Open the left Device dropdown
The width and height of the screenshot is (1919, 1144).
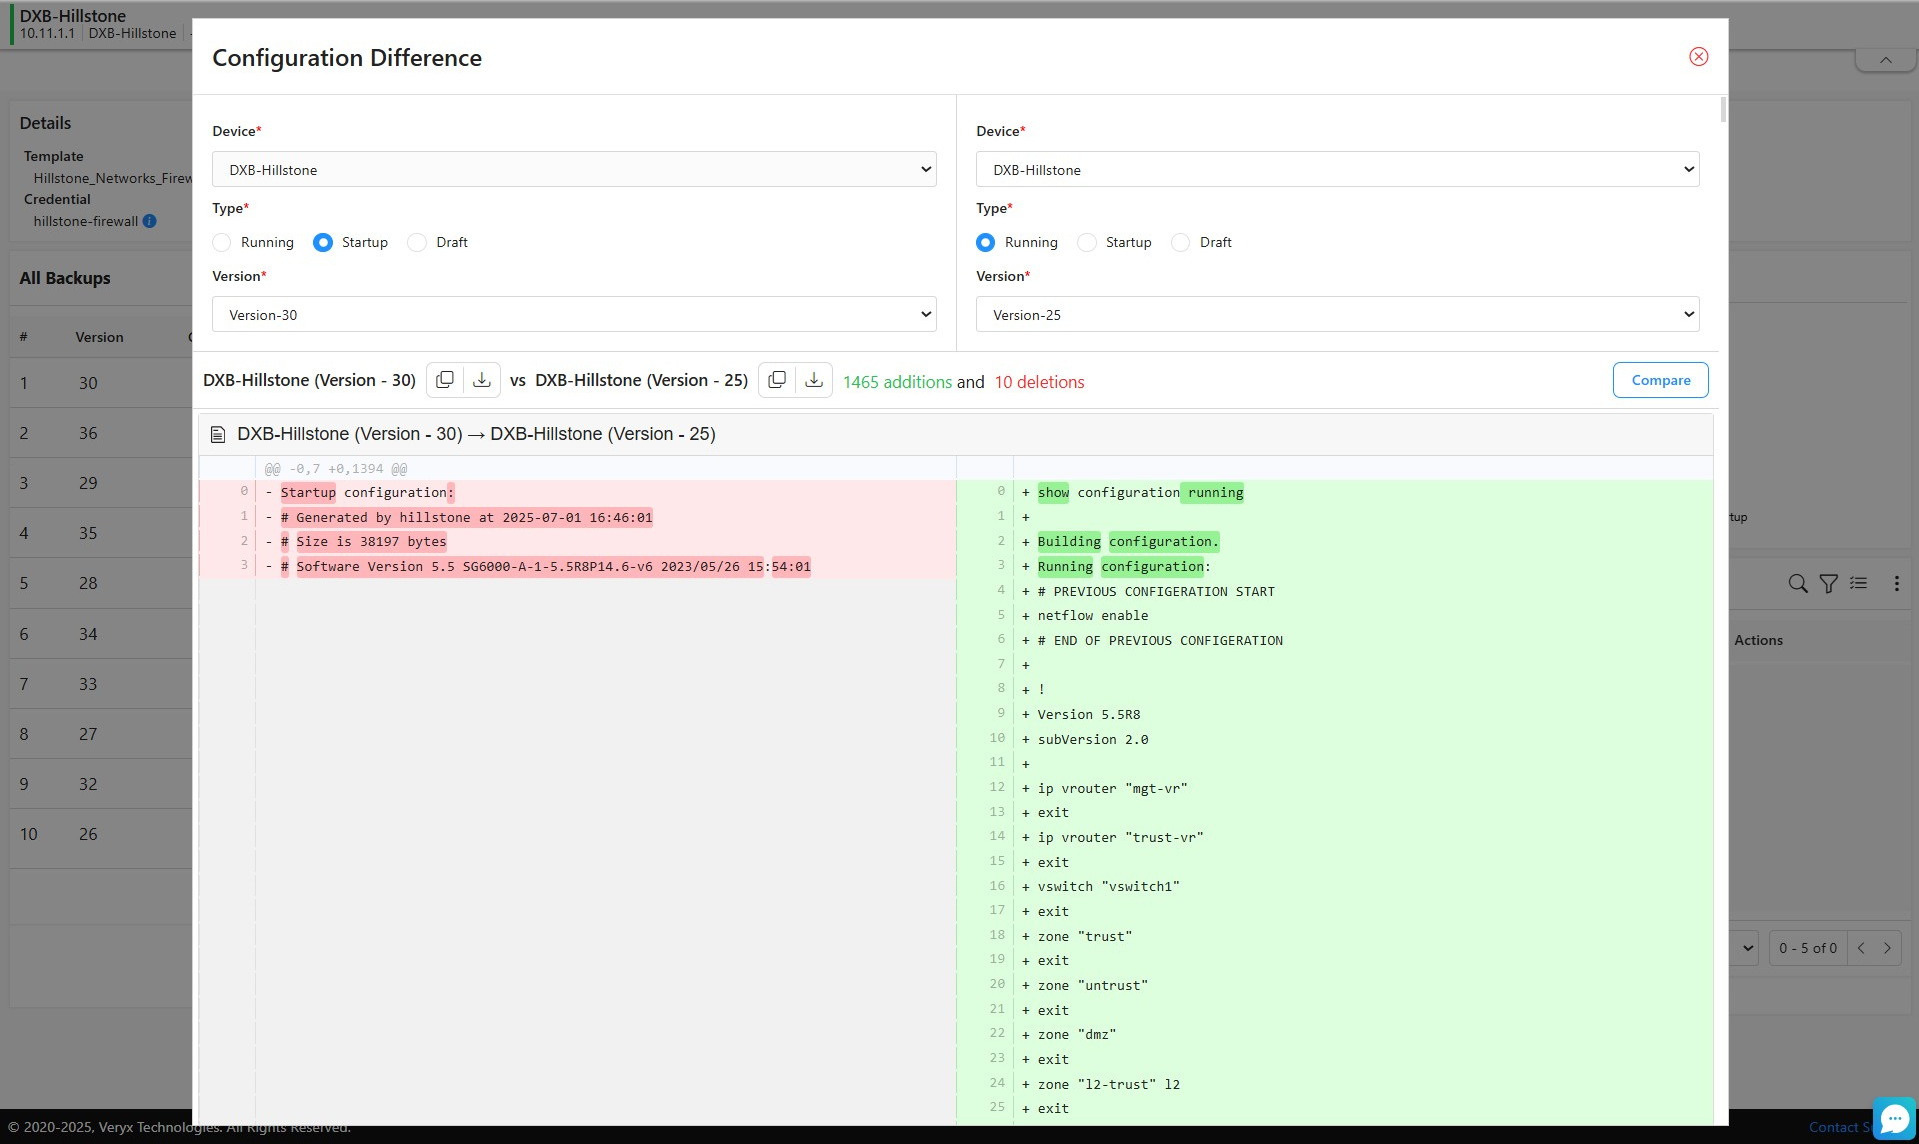click(x=574, y=170)
